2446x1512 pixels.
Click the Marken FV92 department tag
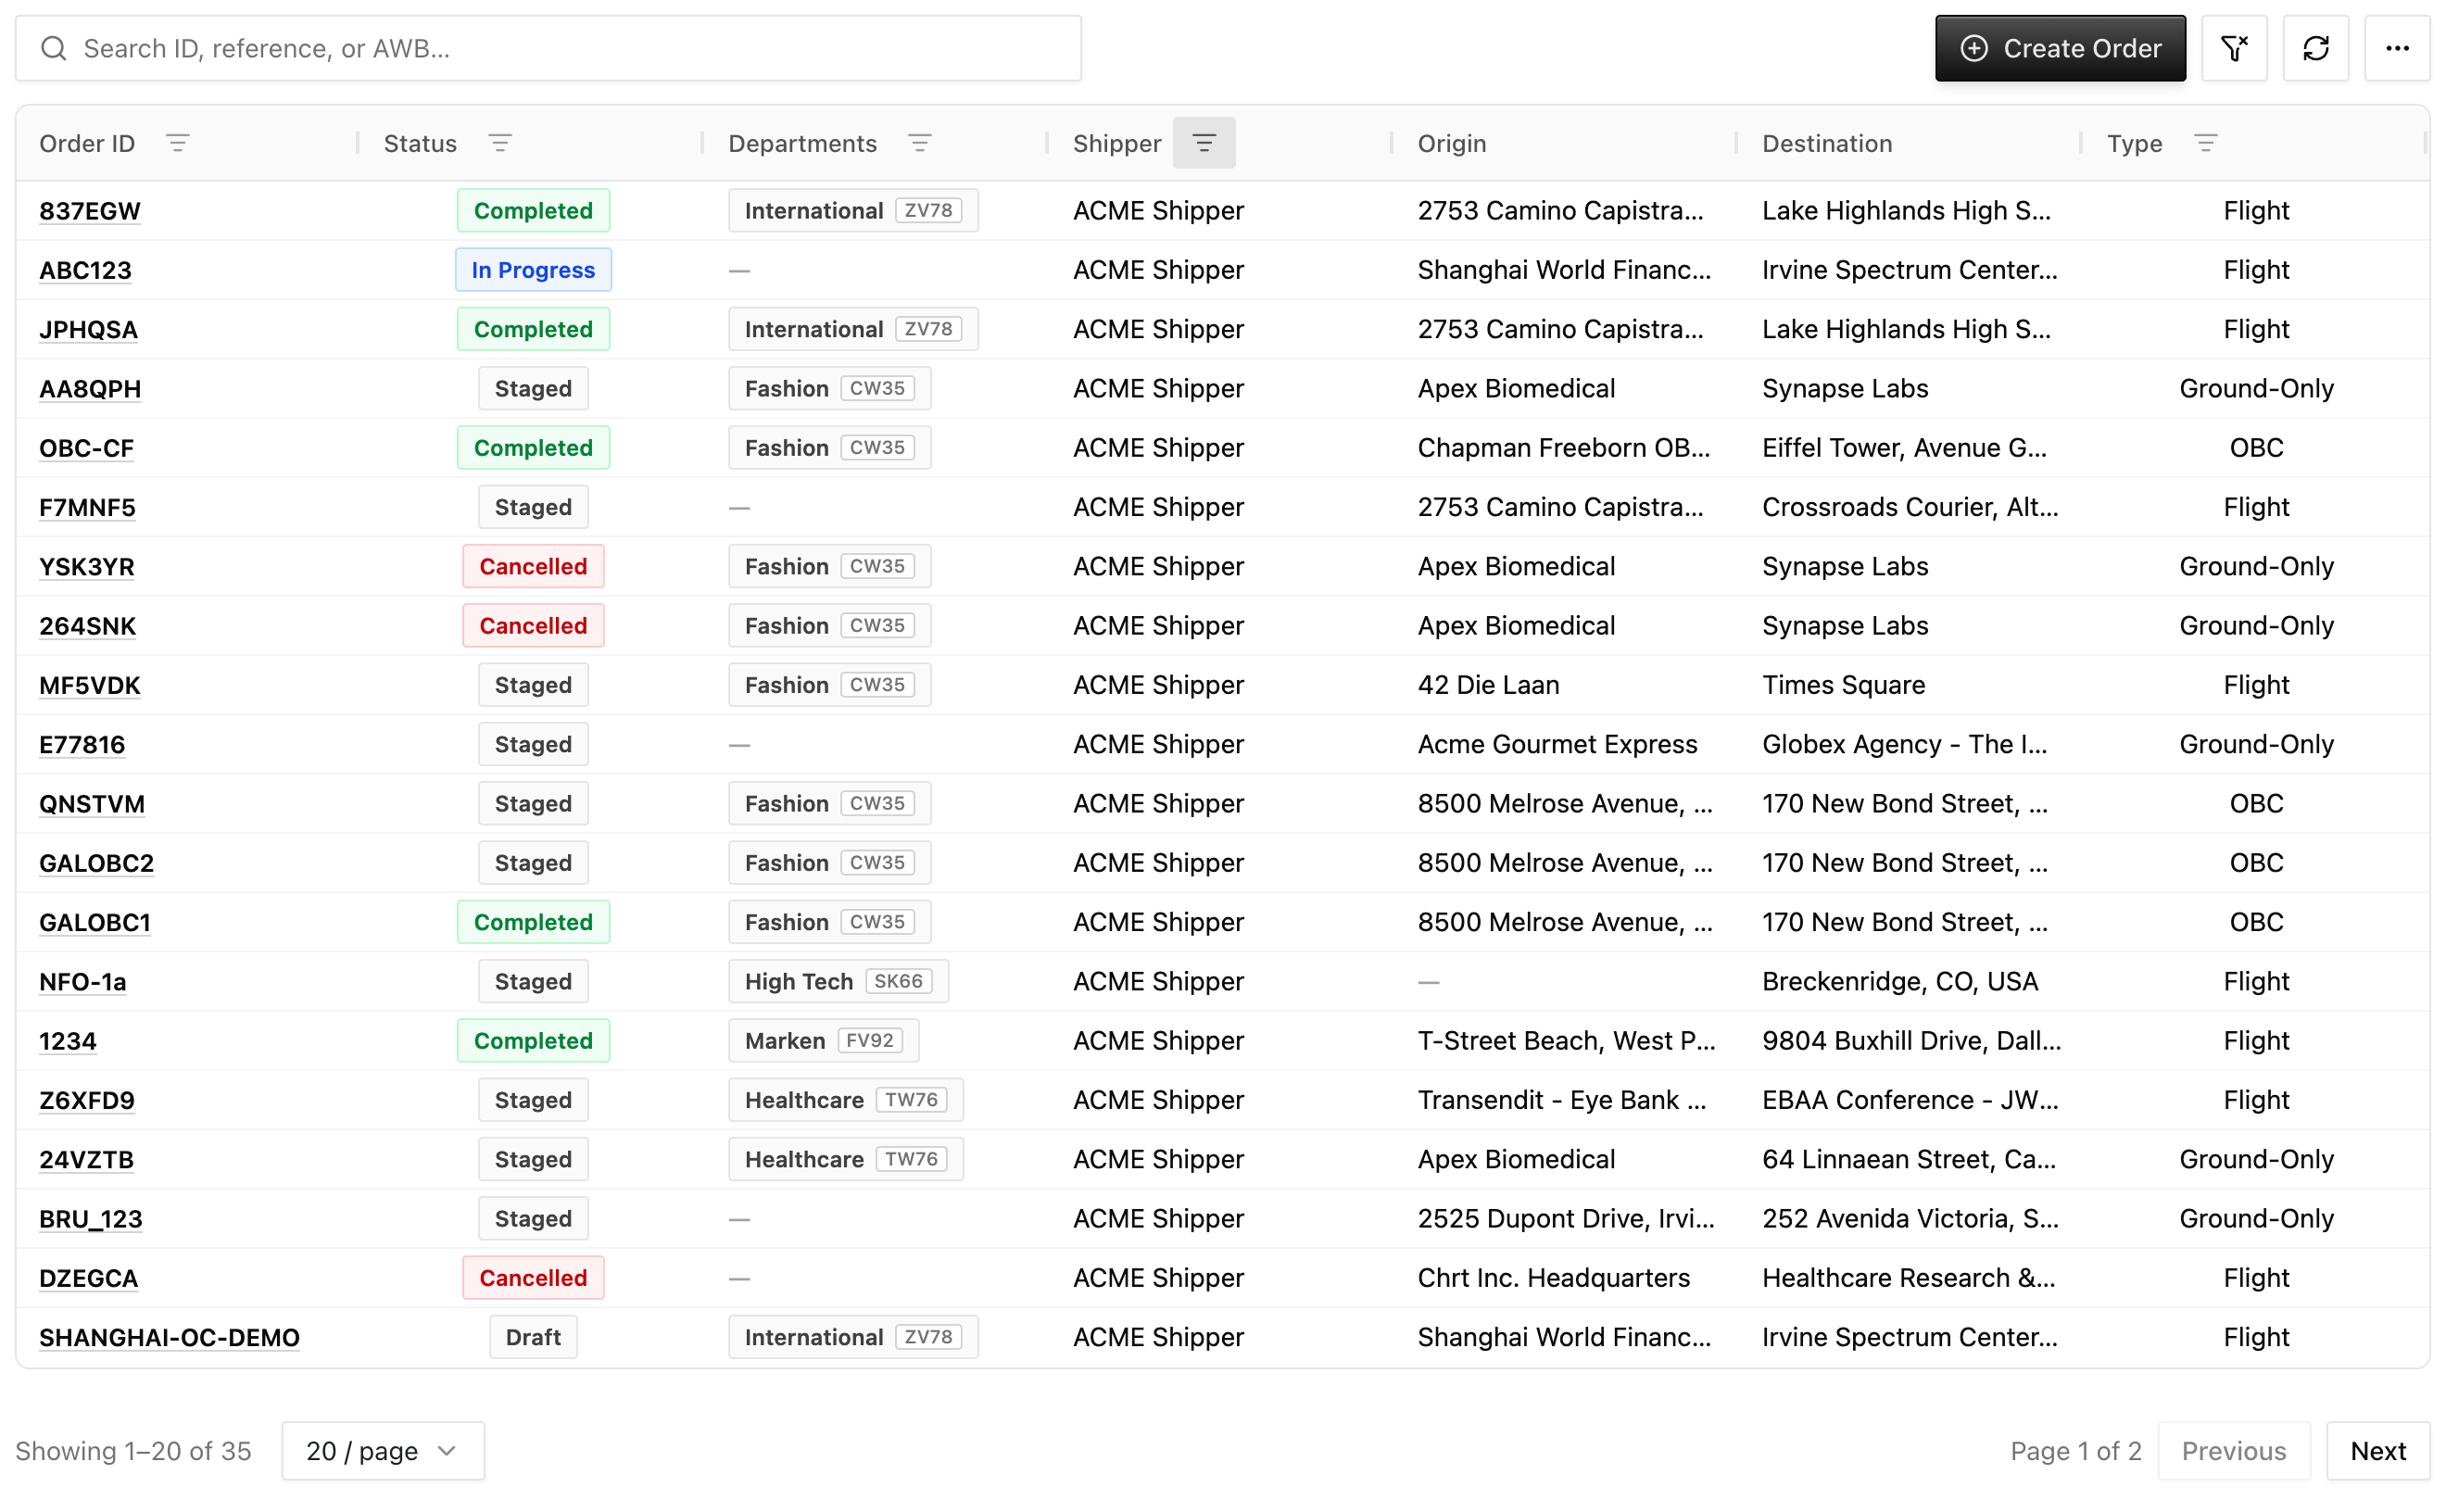[x=823, y=1041]
